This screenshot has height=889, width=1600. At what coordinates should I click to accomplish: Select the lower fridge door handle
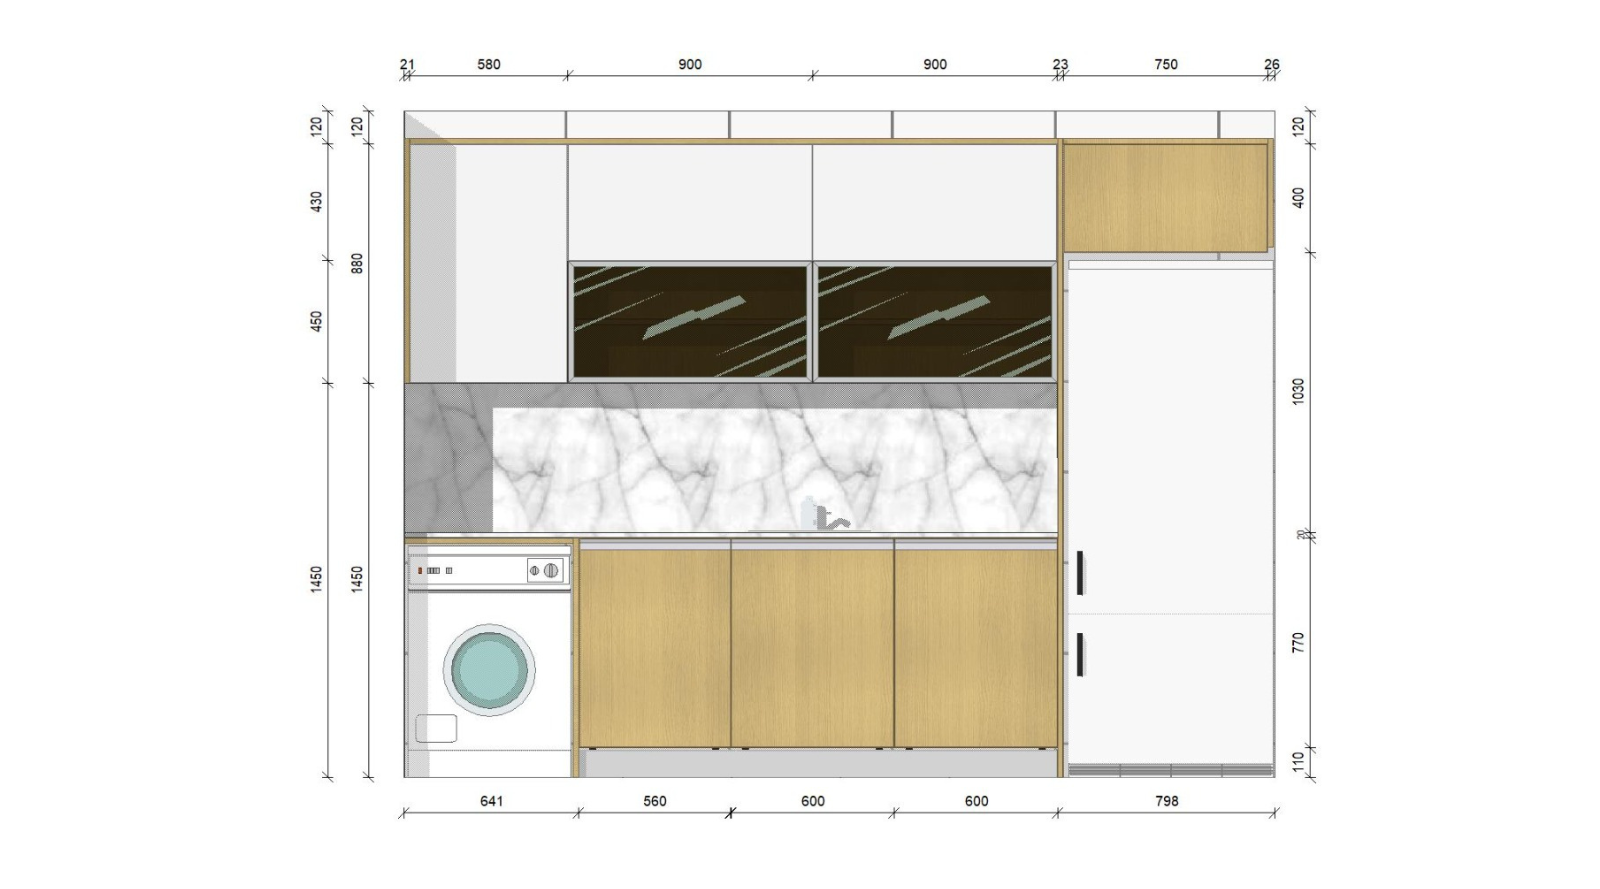(1081, 654)
